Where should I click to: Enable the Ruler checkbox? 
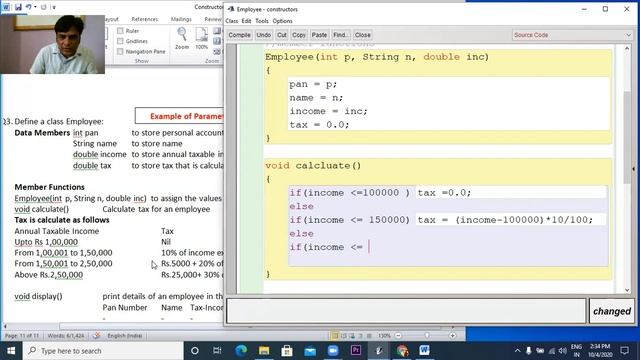pos(120,31)
